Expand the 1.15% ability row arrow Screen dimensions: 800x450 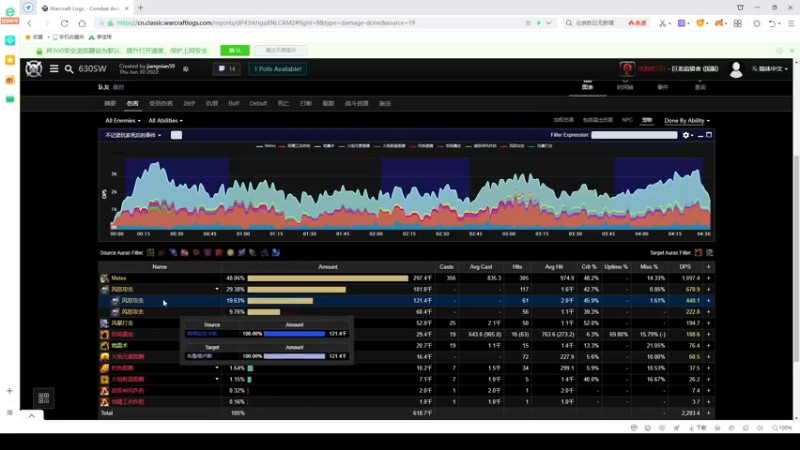pos(217,379)
